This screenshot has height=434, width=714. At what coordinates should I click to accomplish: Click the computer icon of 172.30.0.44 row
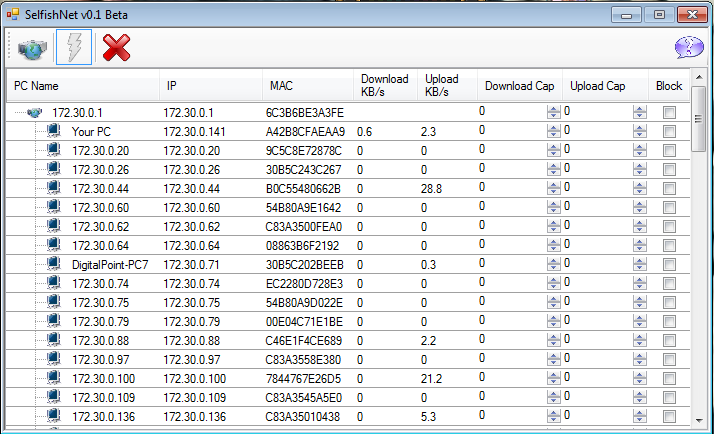[54, 188]
